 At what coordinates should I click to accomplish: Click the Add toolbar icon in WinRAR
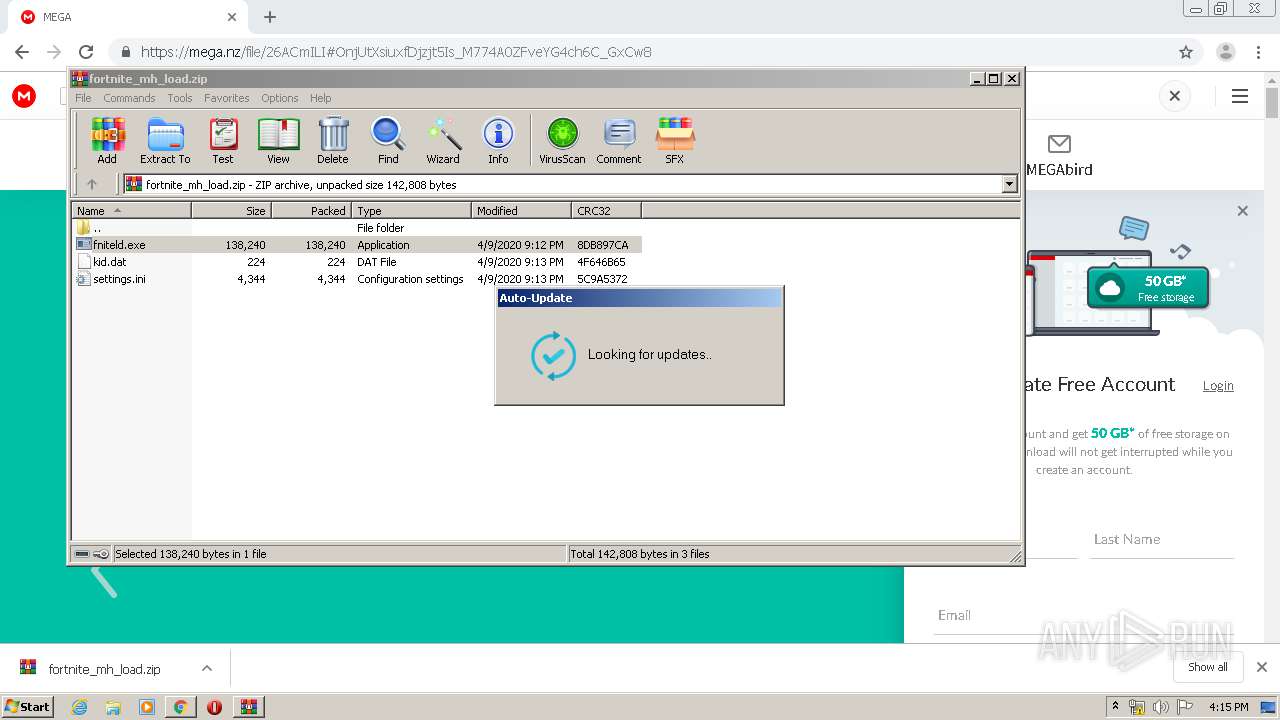tap(107, 140)
